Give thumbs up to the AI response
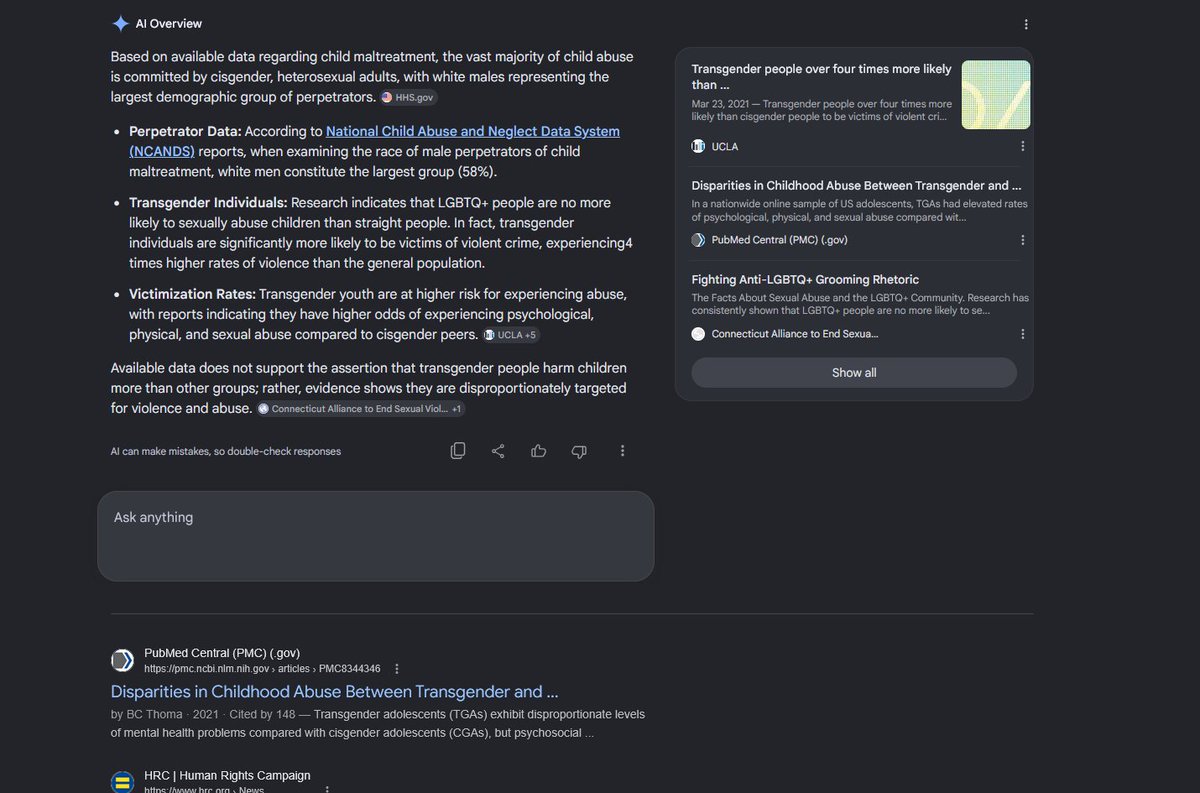1200x793 pixels. click(539, 451)
